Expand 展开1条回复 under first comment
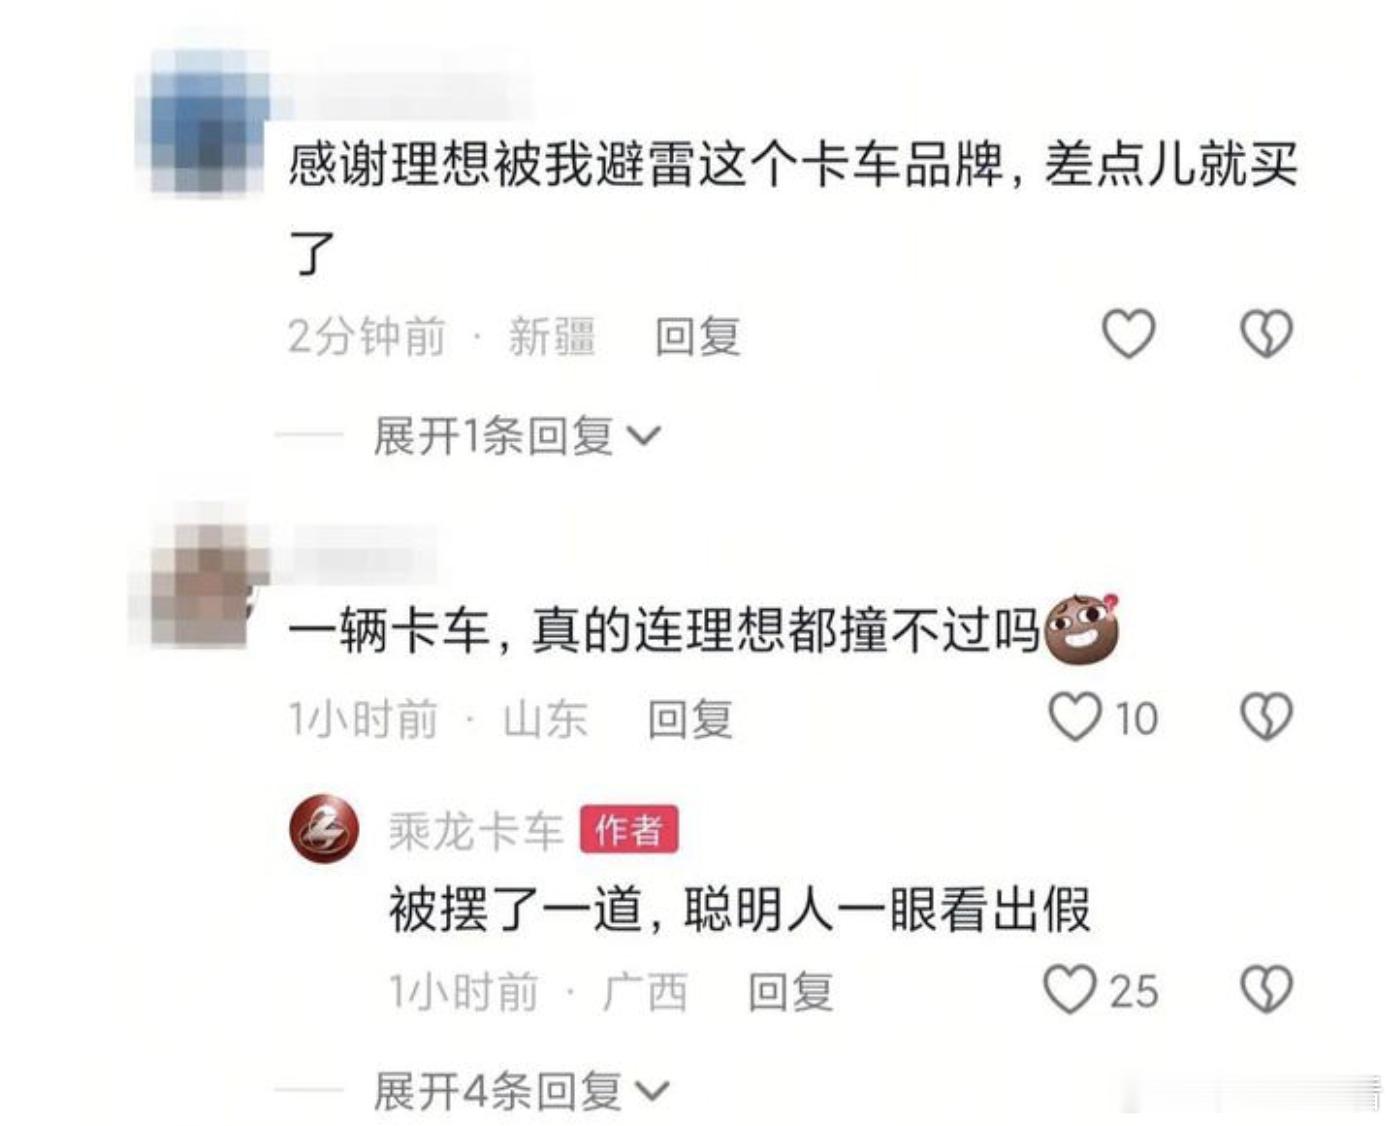 tap(516, 436)
